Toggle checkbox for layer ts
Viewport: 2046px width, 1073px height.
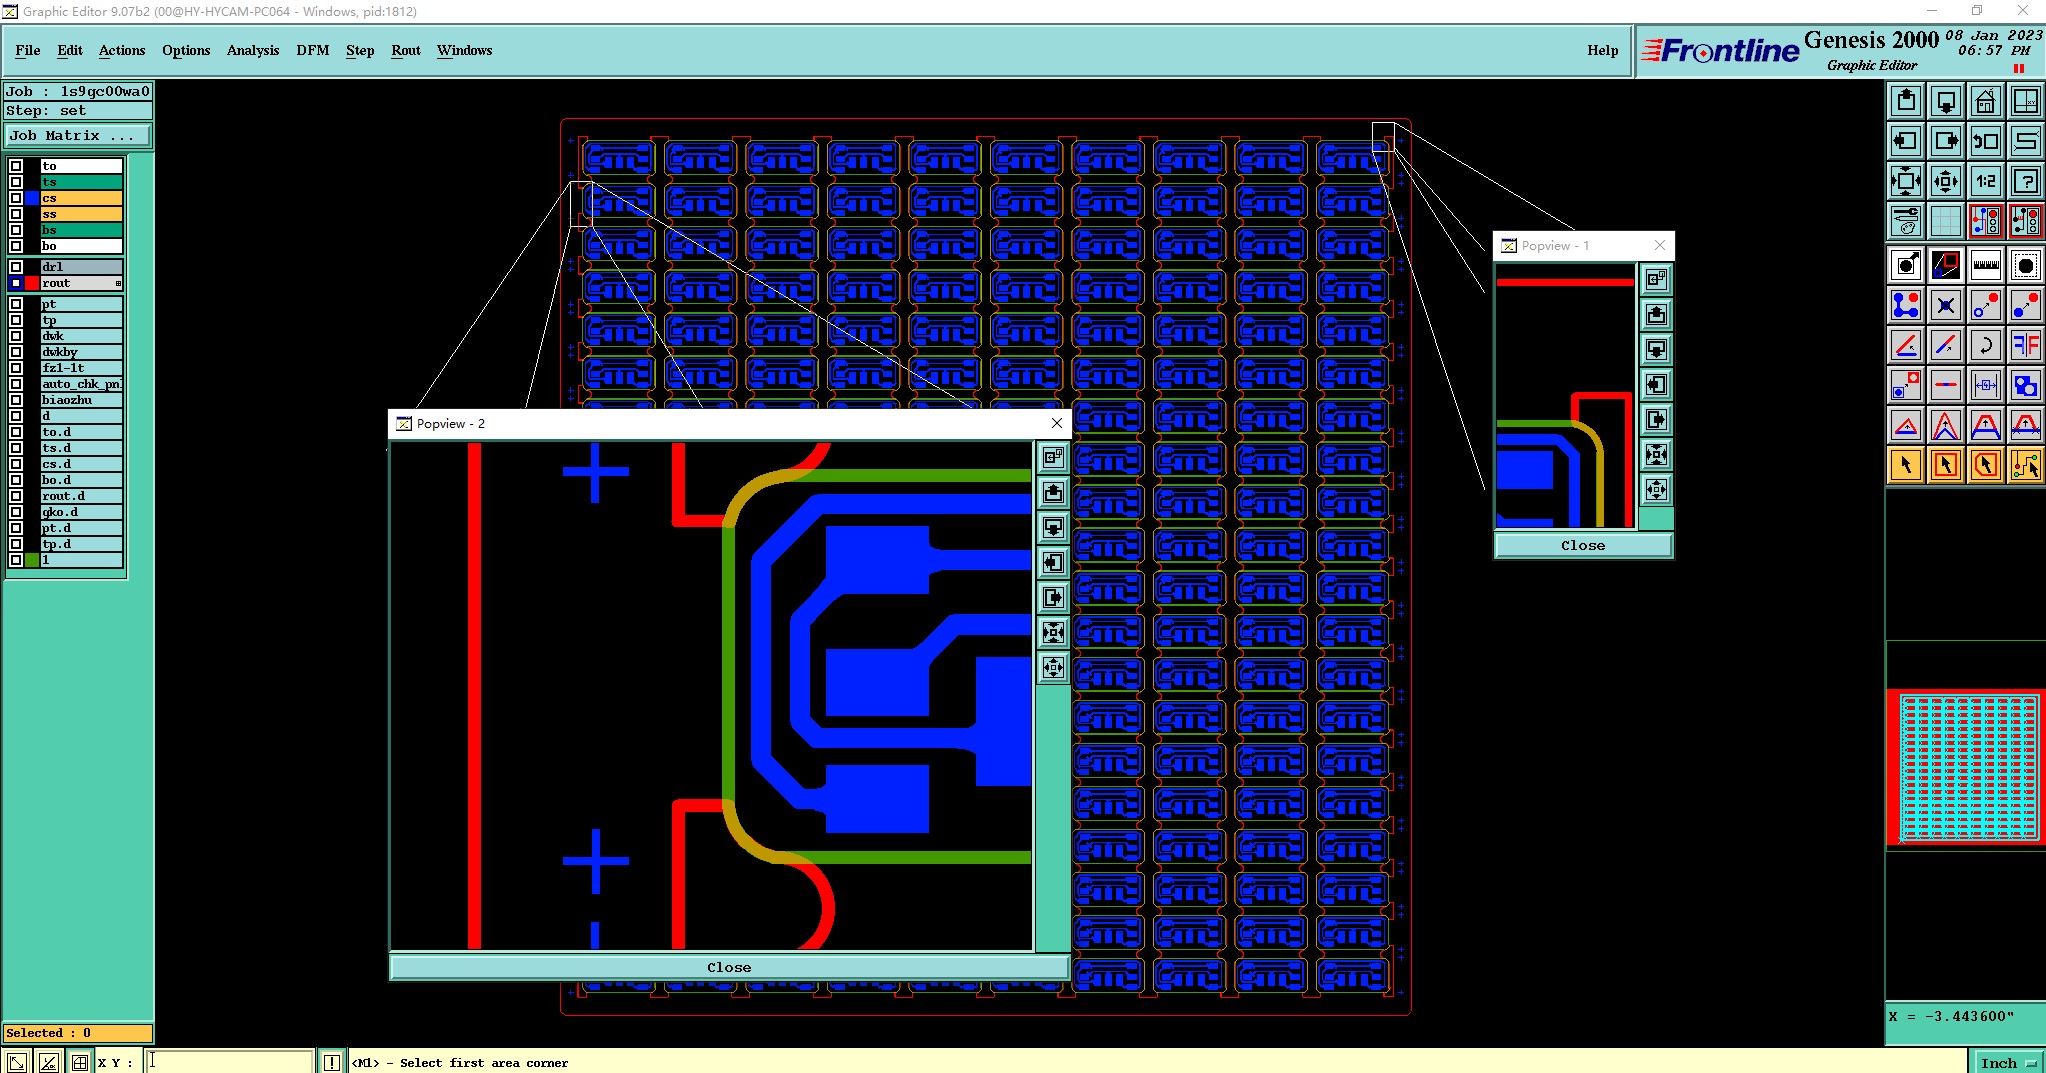[16, 182]
